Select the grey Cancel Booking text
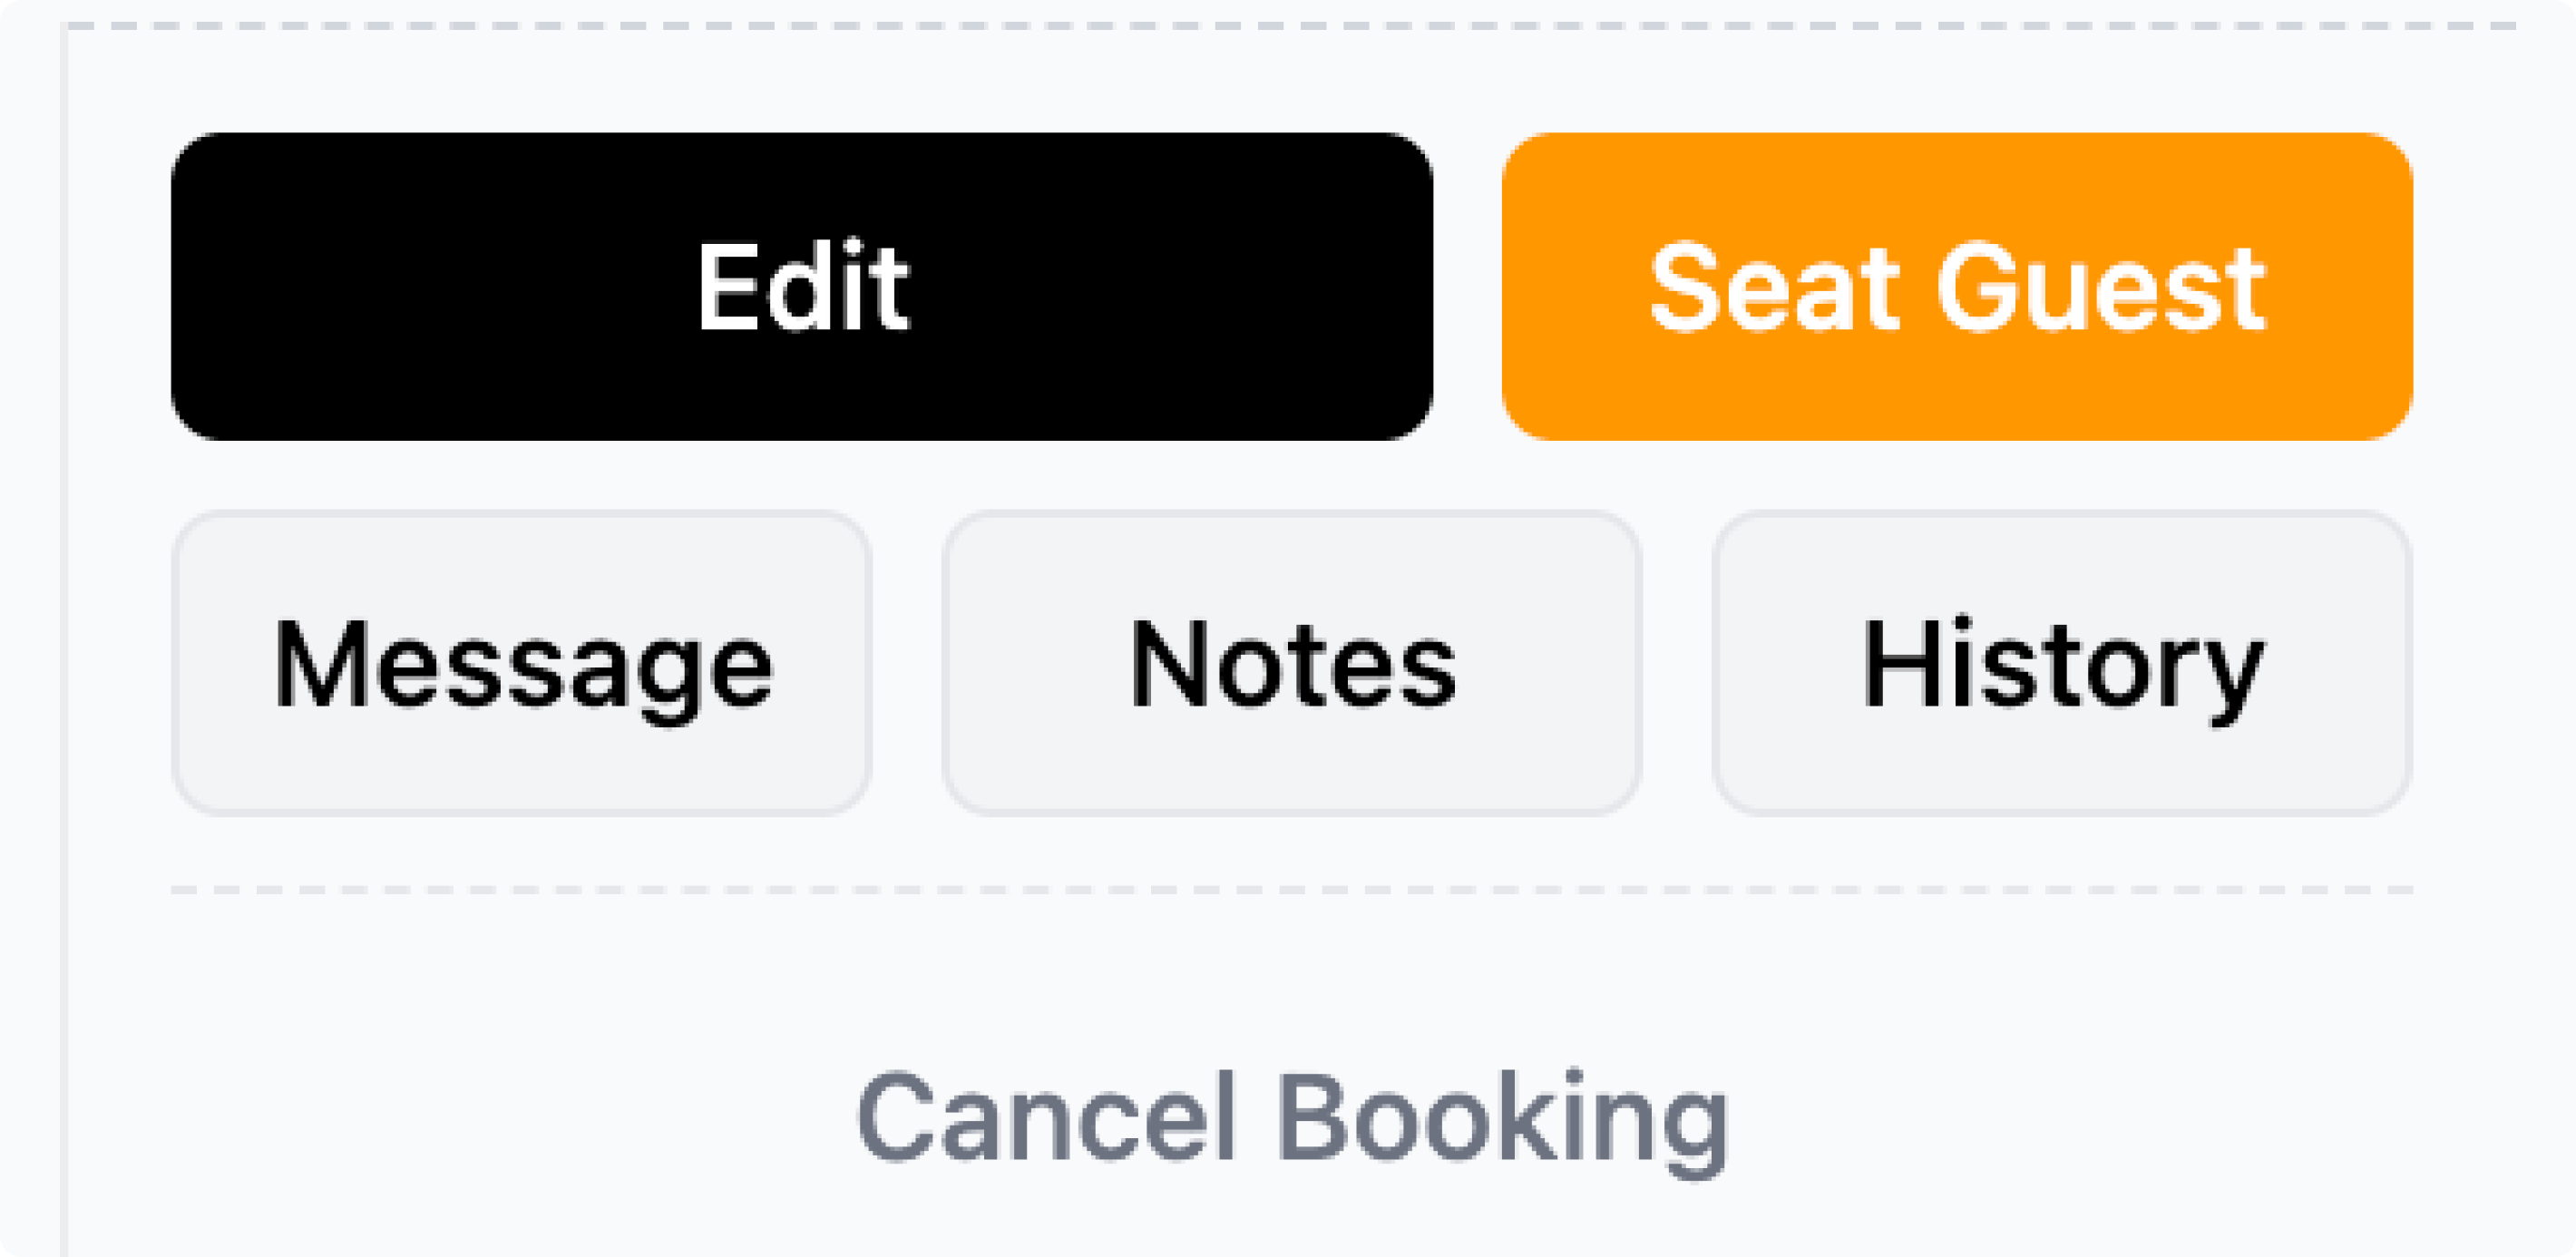Screen dimensions: 2576x1257 click(1291, 1118)
